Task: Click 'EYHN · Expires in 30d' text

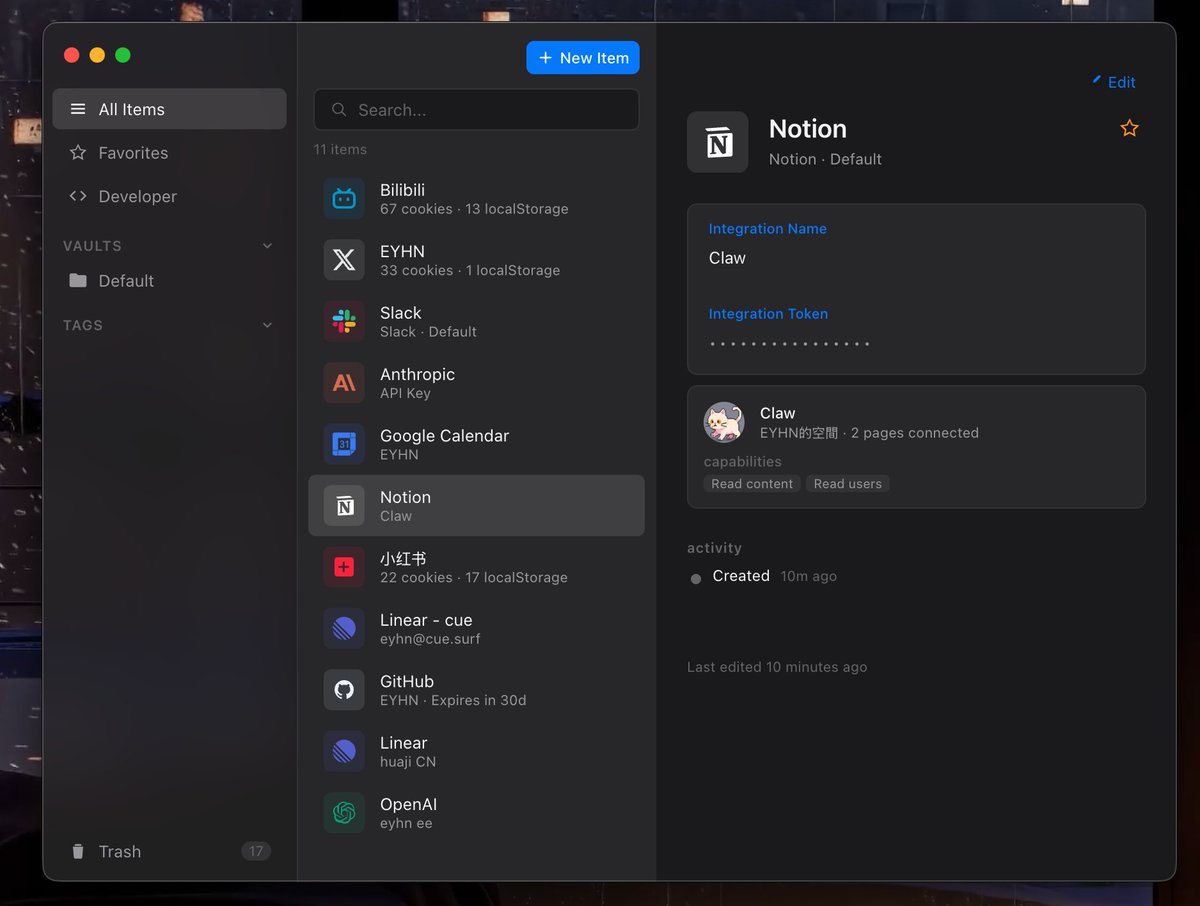Action: 453,701
